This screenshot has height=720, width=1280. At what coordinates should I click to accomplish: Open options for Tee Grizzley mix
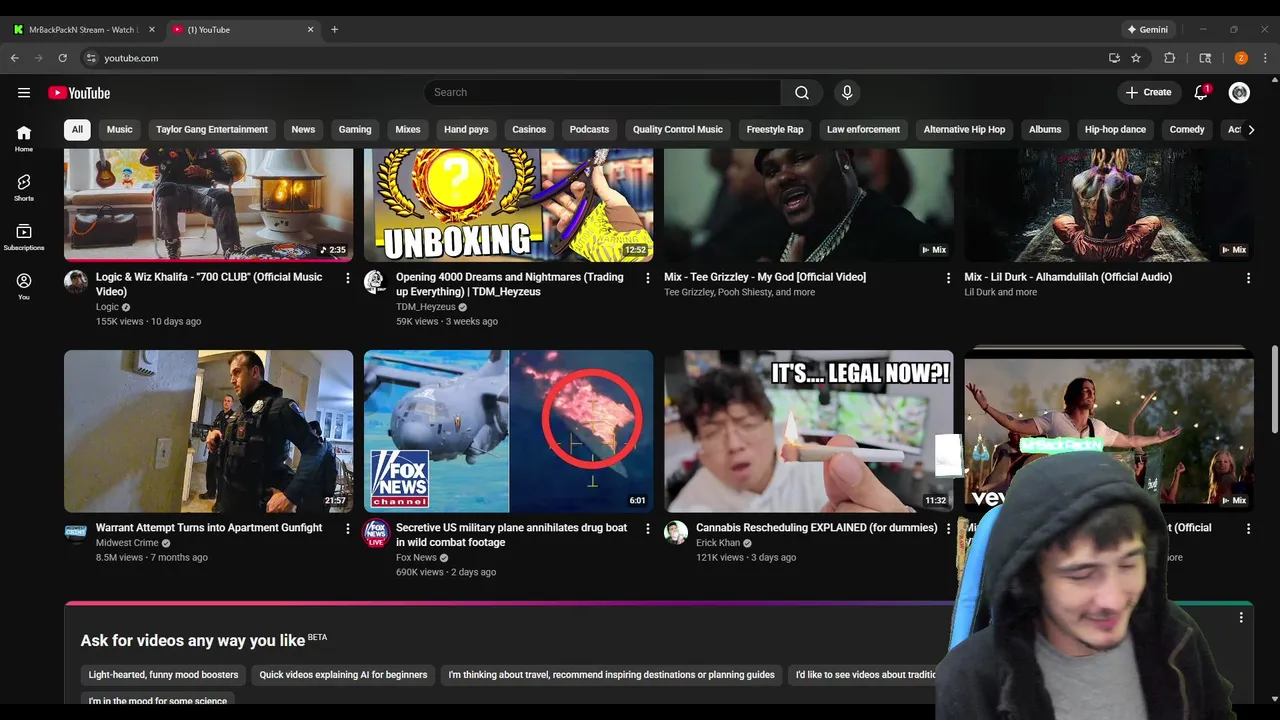pyautogui.click(x=948, y=278)
